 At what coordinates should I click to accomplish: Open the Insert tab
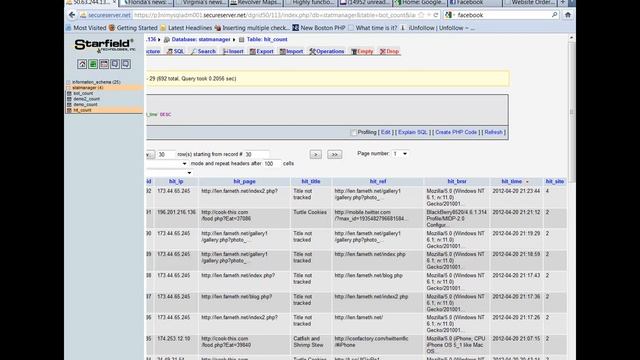point(233,51)
